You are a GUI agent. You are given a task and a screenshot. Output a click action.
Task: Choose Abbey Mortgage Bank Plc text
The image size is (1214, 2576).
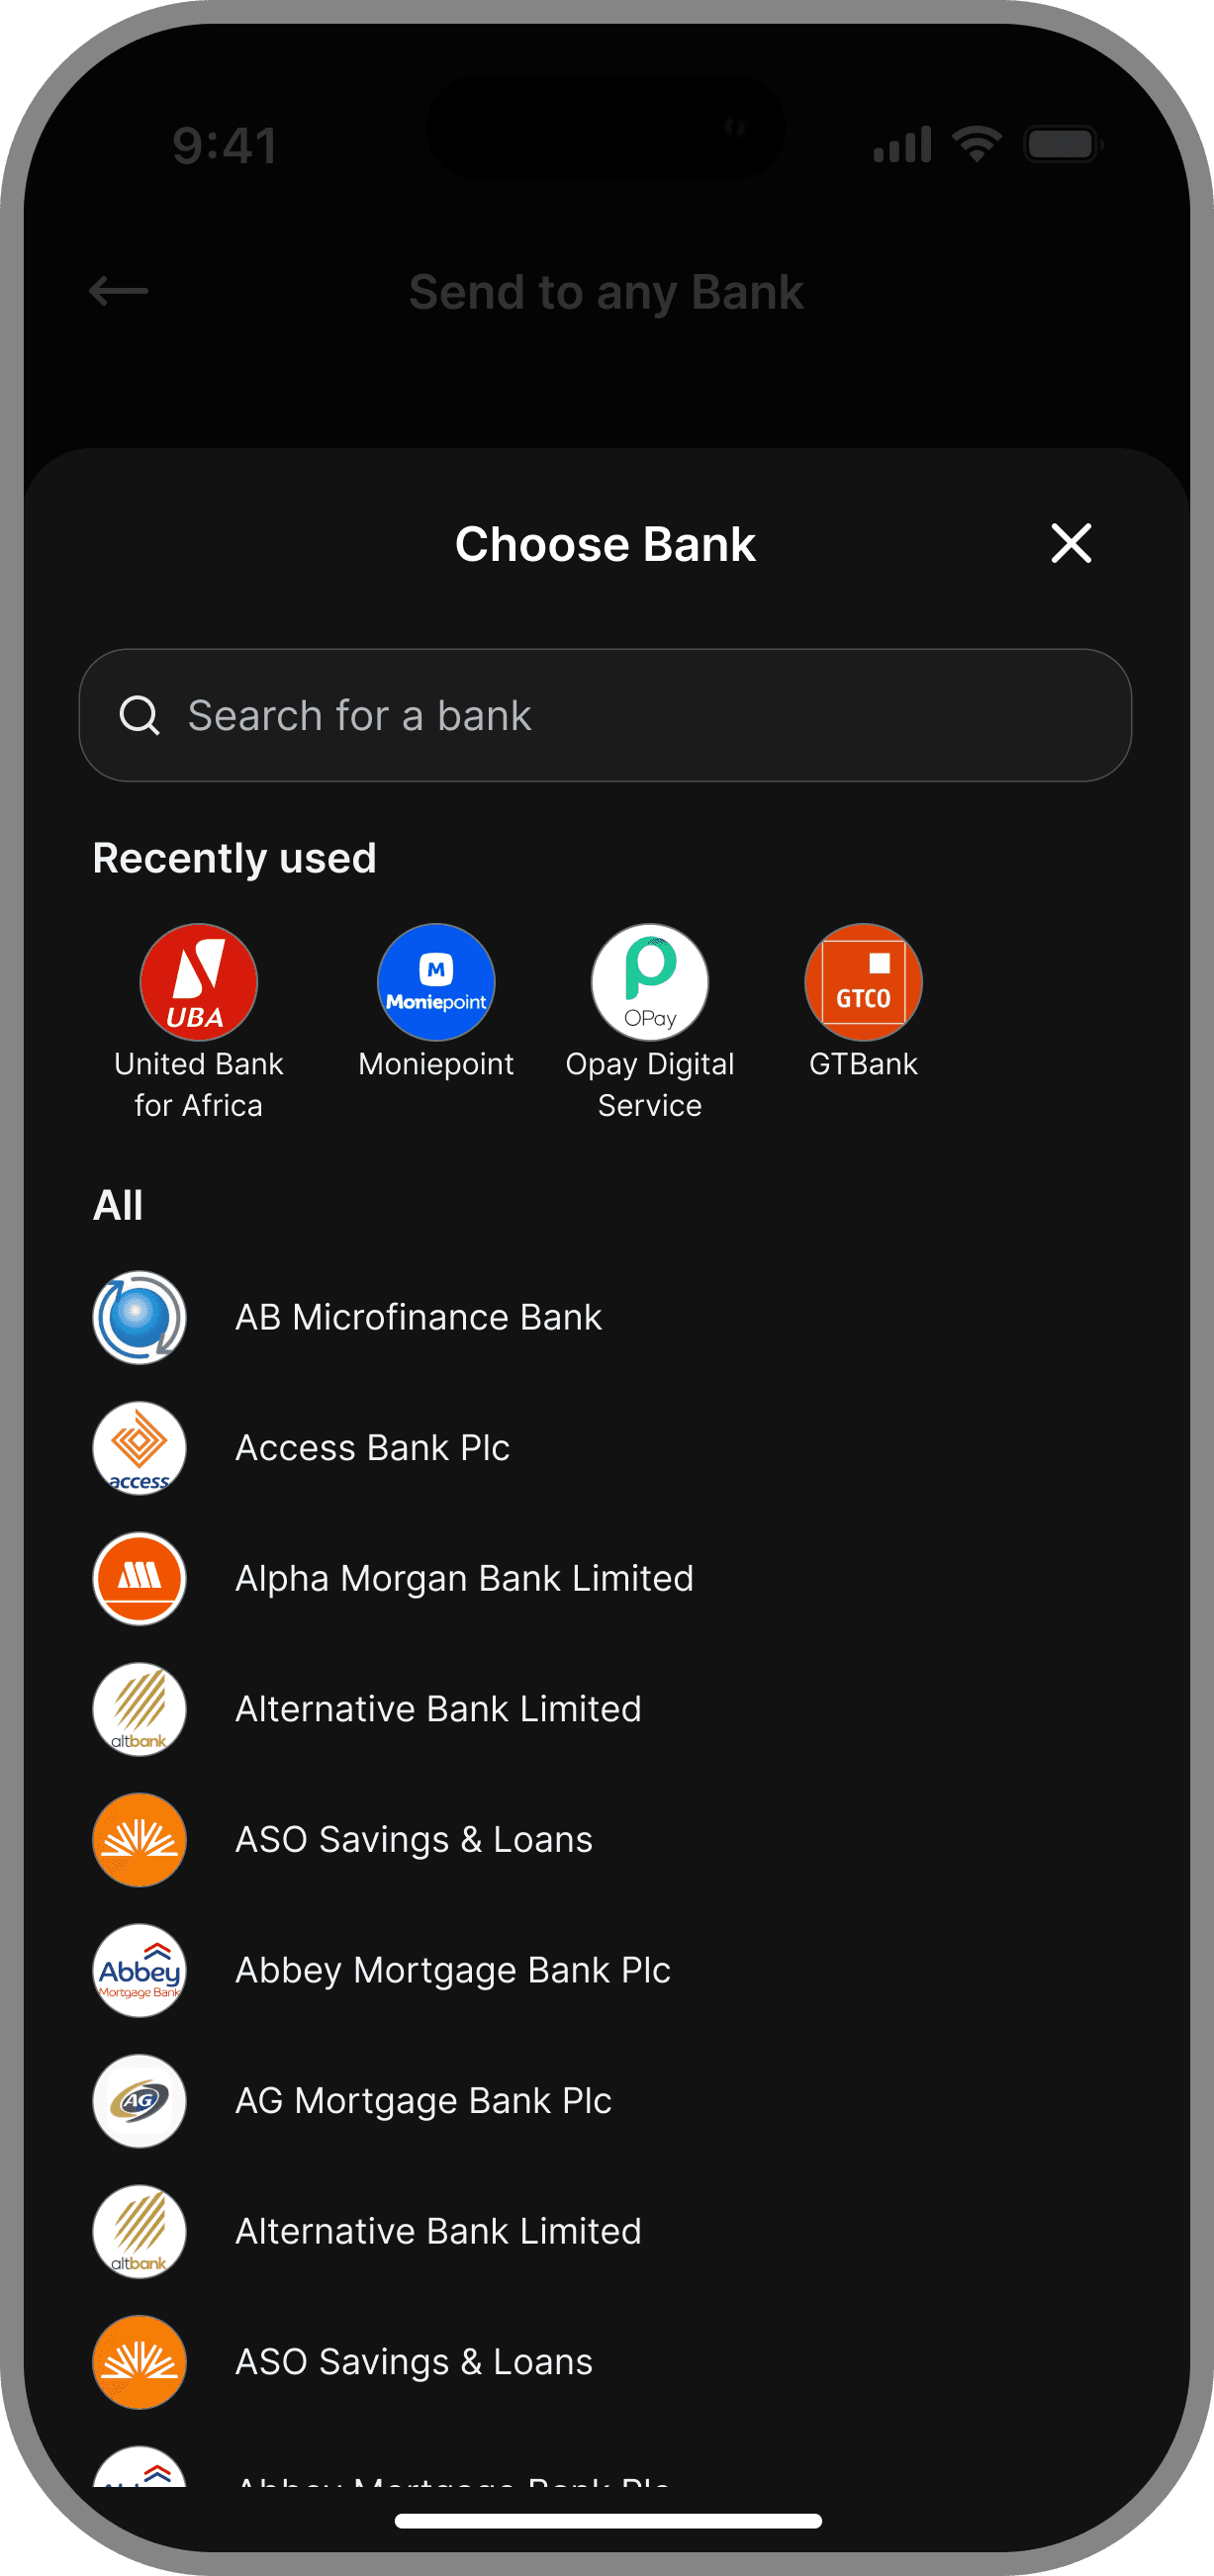(453, 1970)
